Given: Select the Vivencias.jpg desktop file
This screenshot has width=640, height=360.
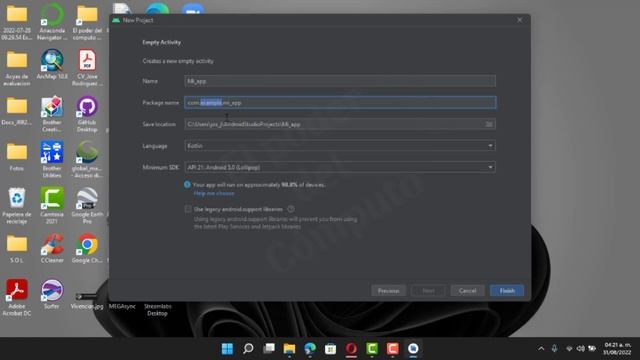Looking at the screenshot, I should [87, 300].
